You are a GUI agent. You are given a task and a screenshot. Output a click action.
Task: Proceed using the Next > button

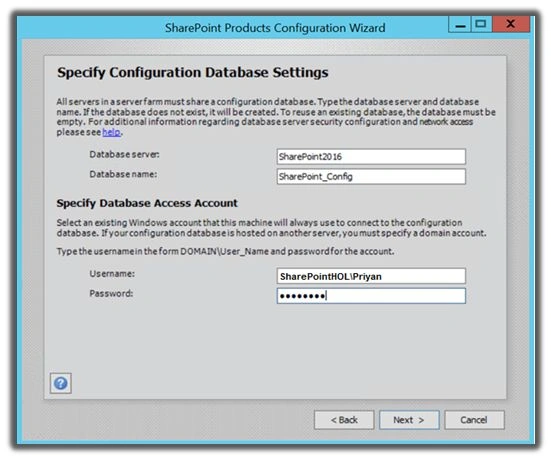click(409, 420)
